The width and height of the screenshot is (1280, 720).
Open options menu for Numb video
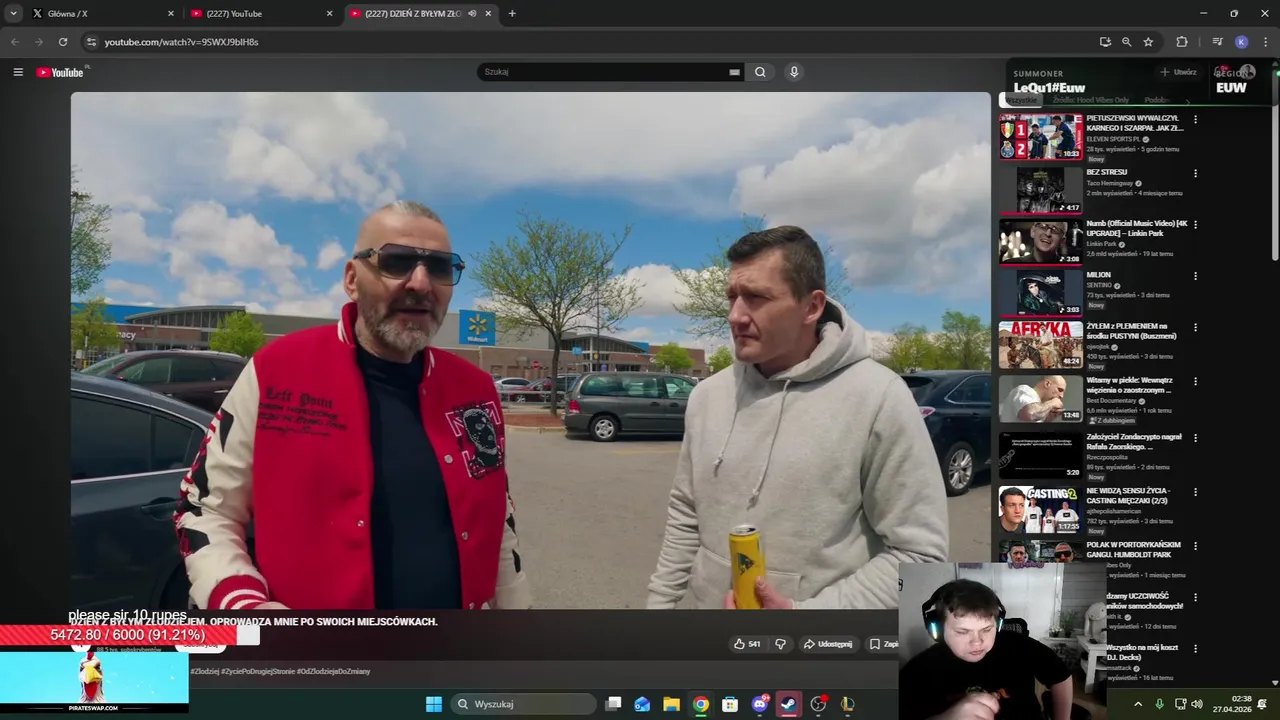(x=1195, y=225)
